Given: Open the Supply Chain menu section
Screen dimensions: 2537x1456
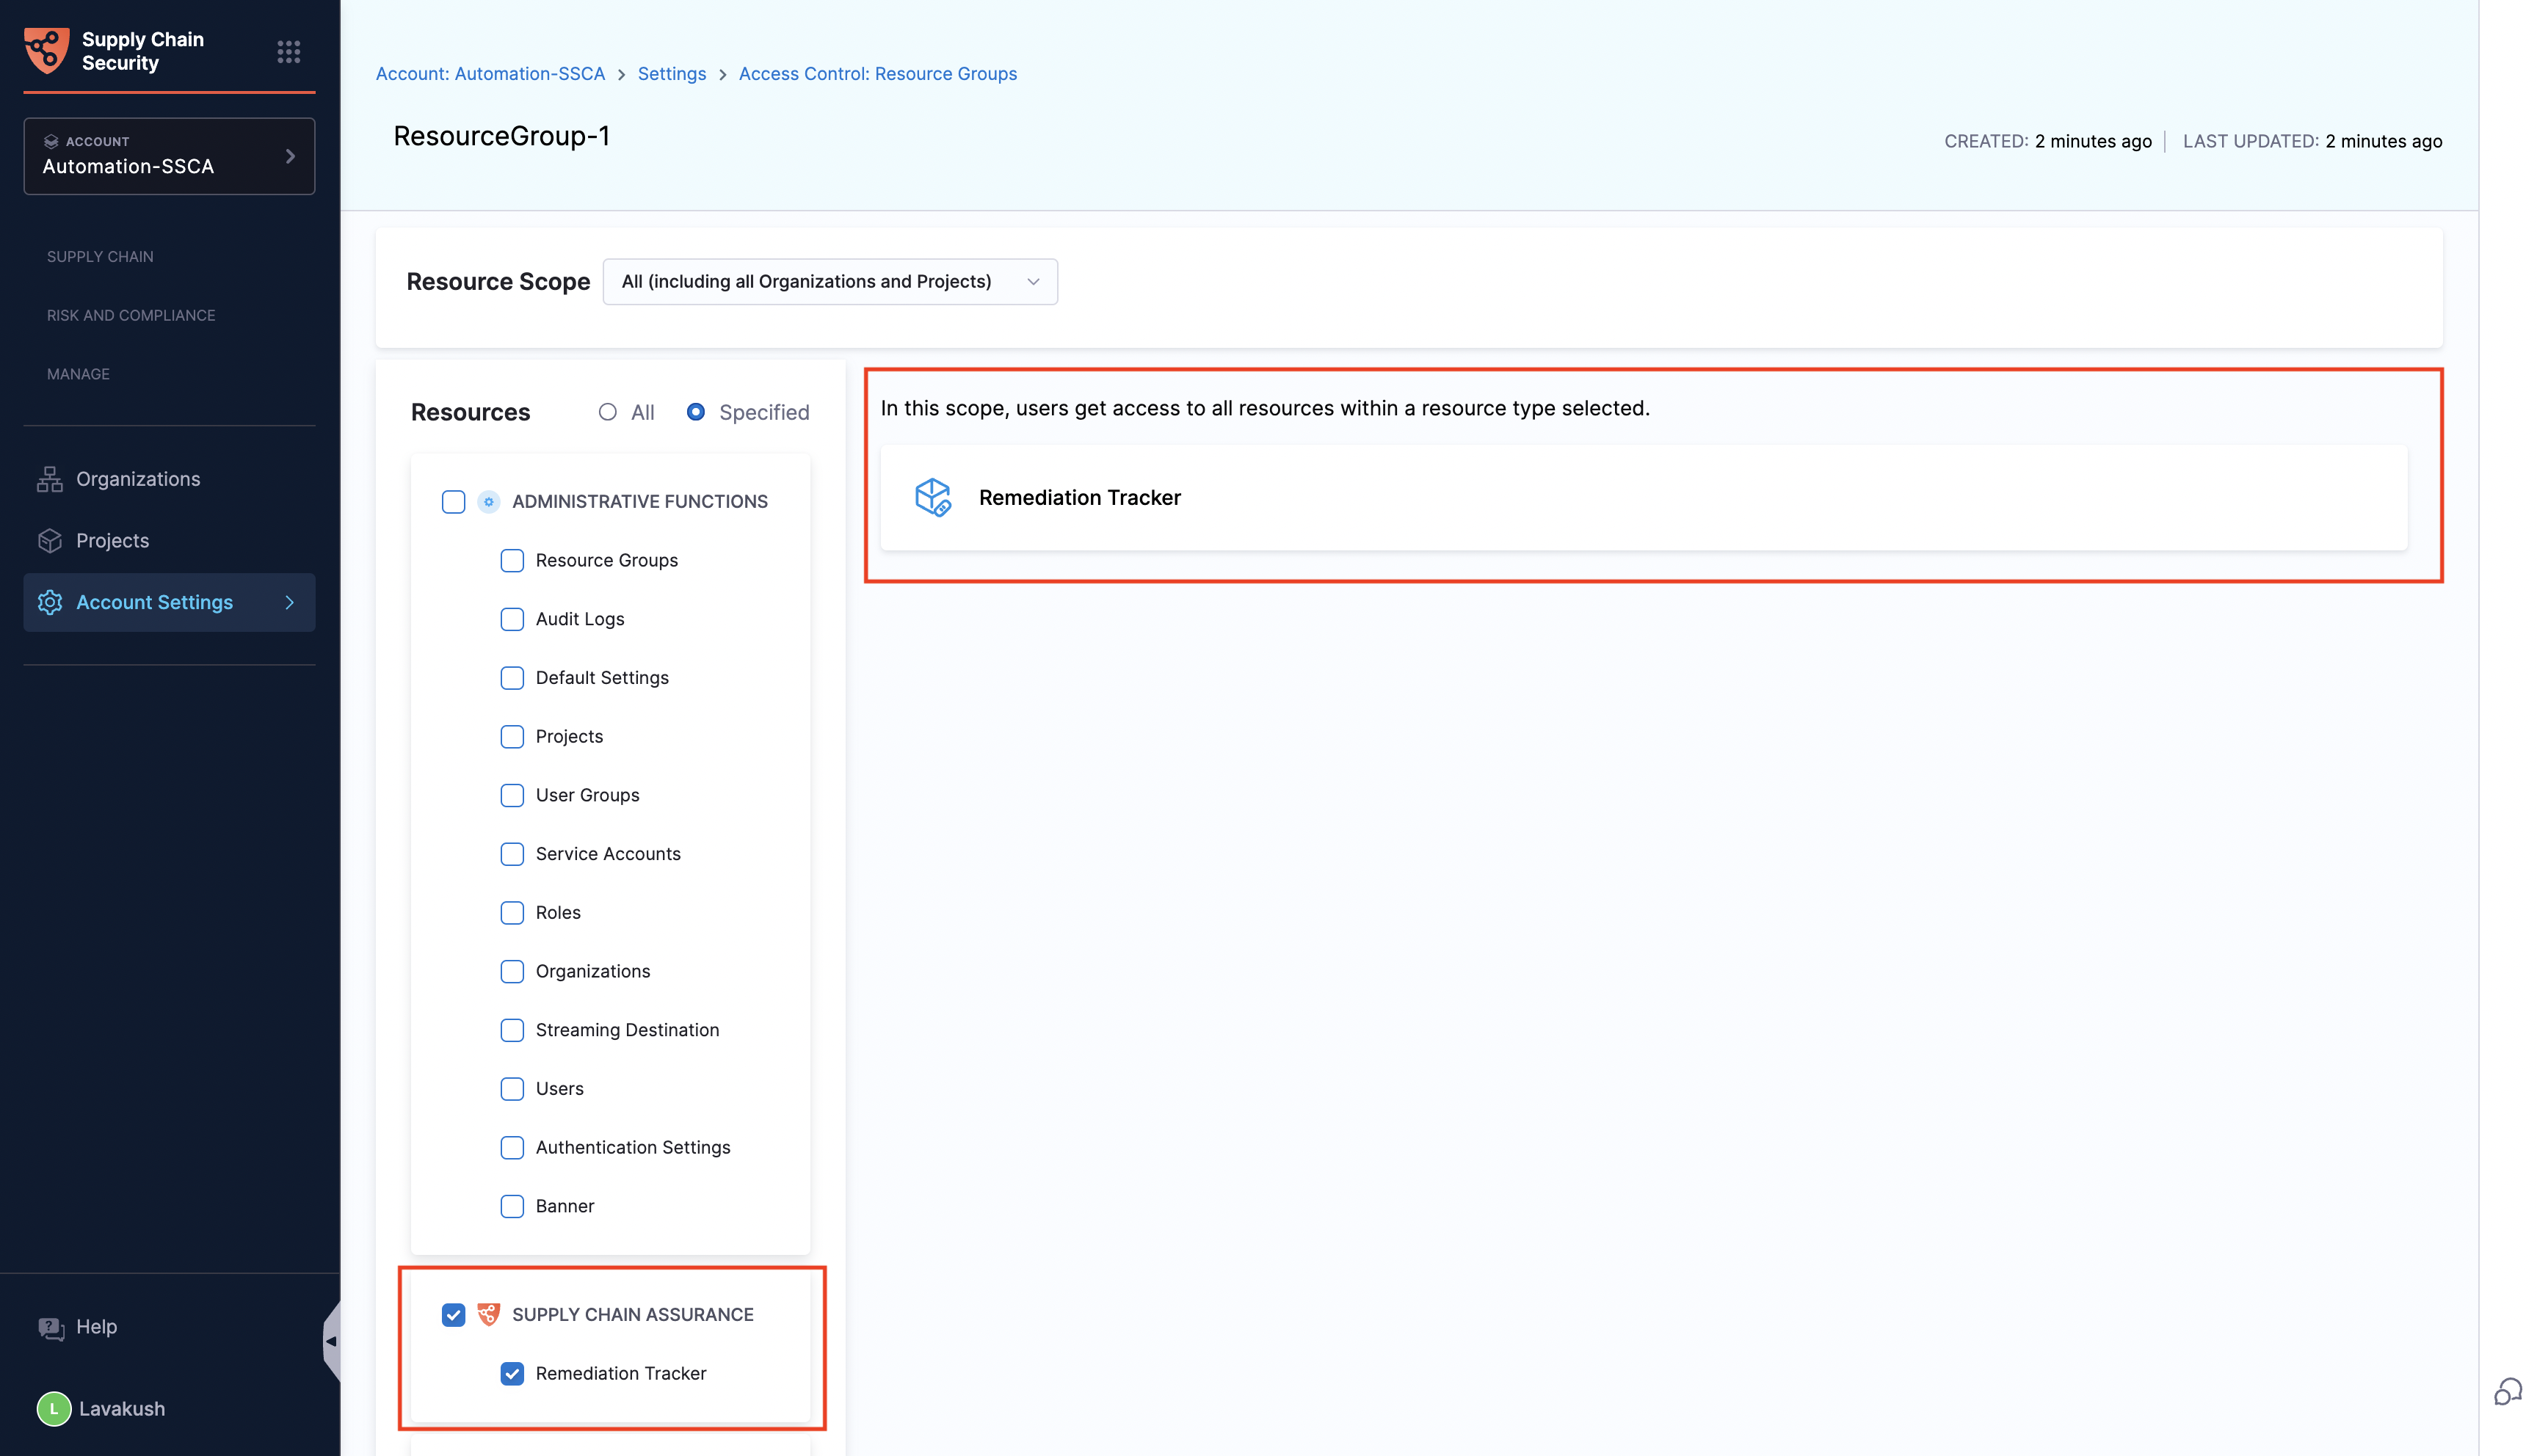Looking at the screenshot, I should point(100,257).
